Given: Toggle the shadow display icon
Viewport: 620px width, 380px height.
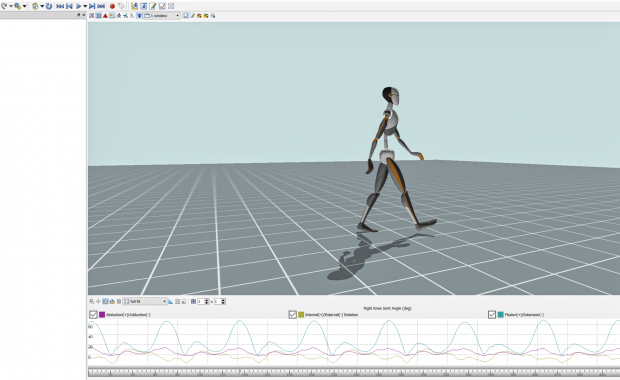Looking at the screenshot, I should coord(112,16).
